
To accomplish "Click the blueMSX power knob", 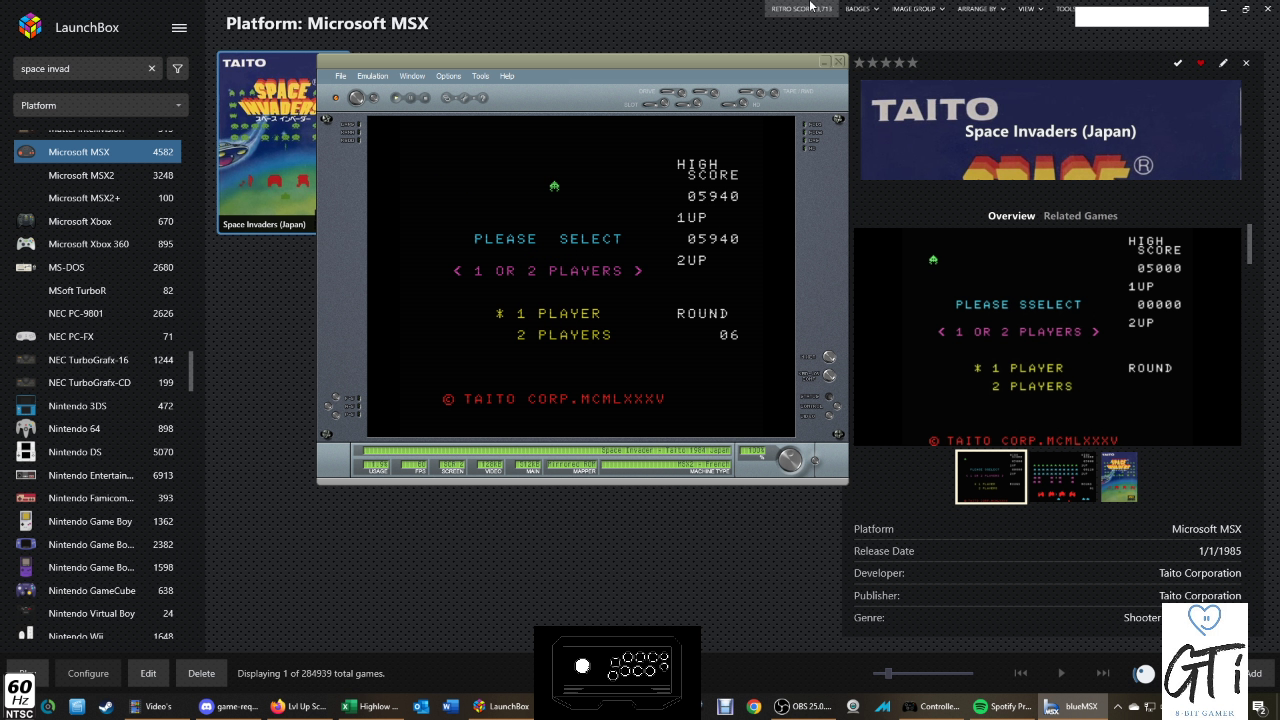I will tap(355, 98).
